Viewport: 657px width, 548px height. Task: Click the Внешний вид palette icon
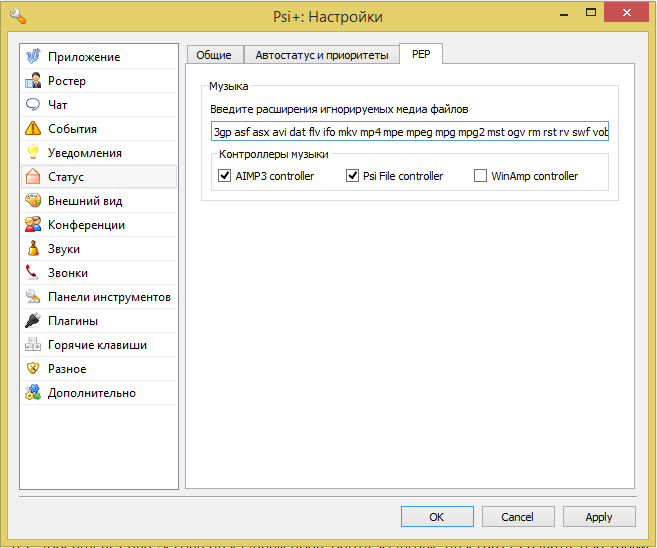pos(33,201)
